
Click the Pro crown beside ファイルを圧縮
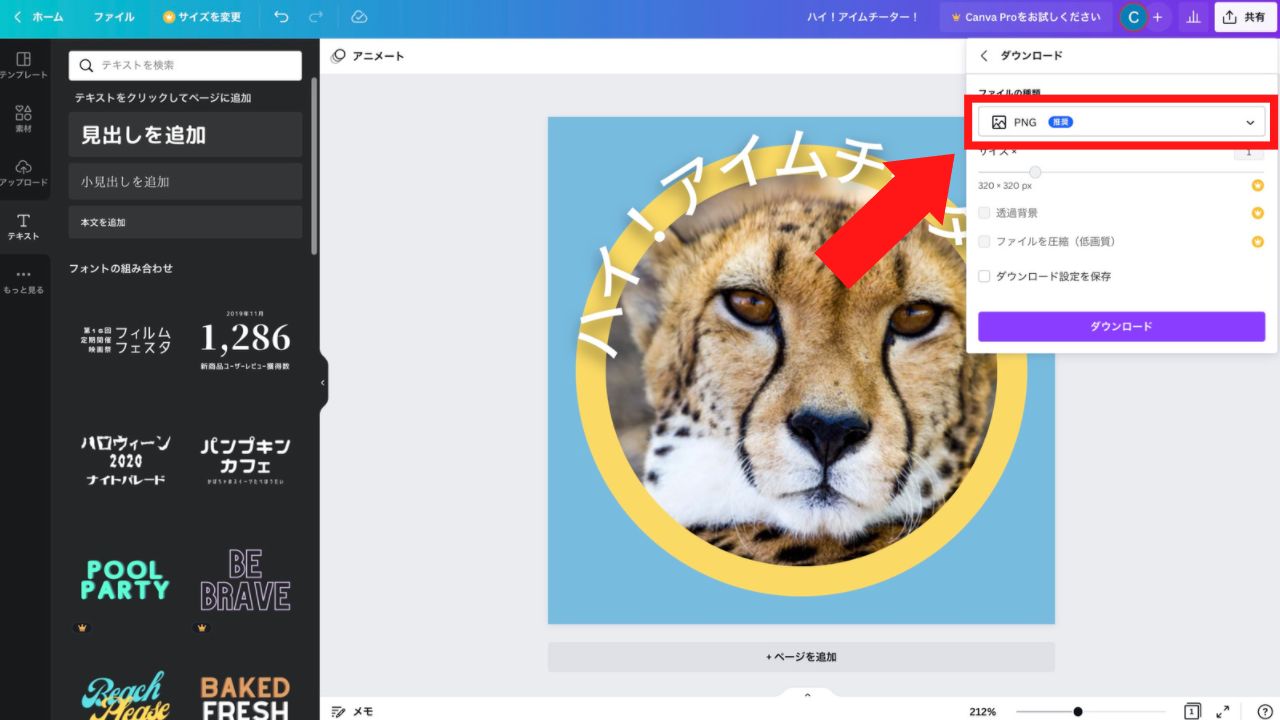coord(1258,241)
